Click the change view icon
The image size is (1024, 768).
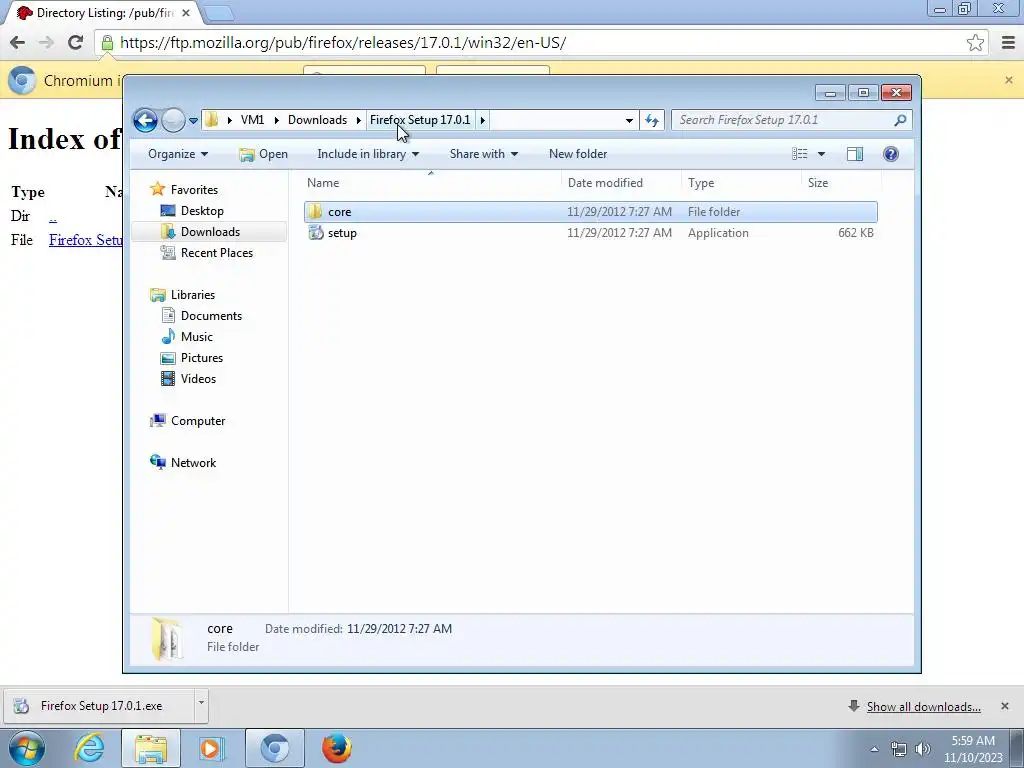click(800, 154)
